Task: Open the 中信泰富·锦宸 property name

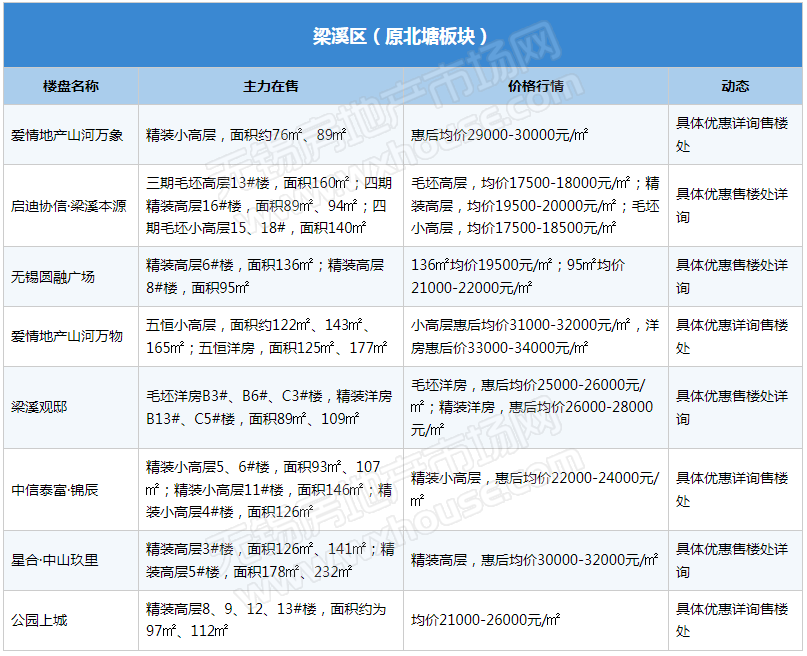Action: pyautogui.click(x=55, y=490)
